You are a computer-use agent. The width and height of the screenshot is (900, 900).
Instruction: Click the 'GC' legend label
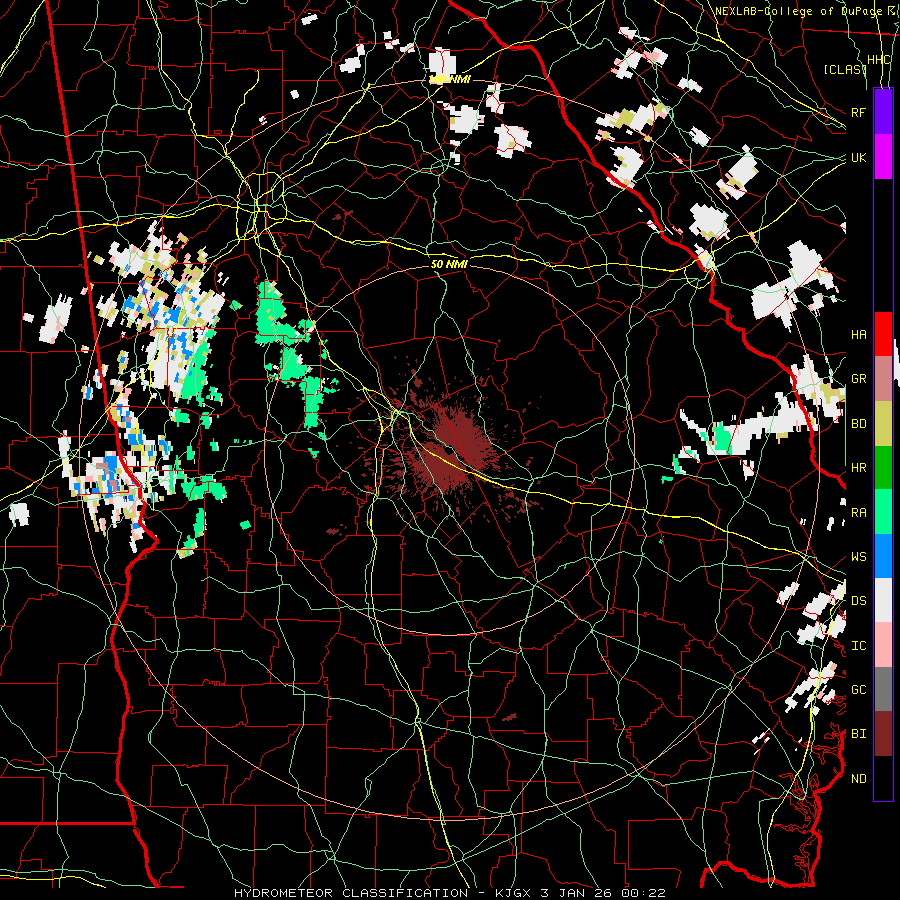pyautogui.click(x=858, y=690)
